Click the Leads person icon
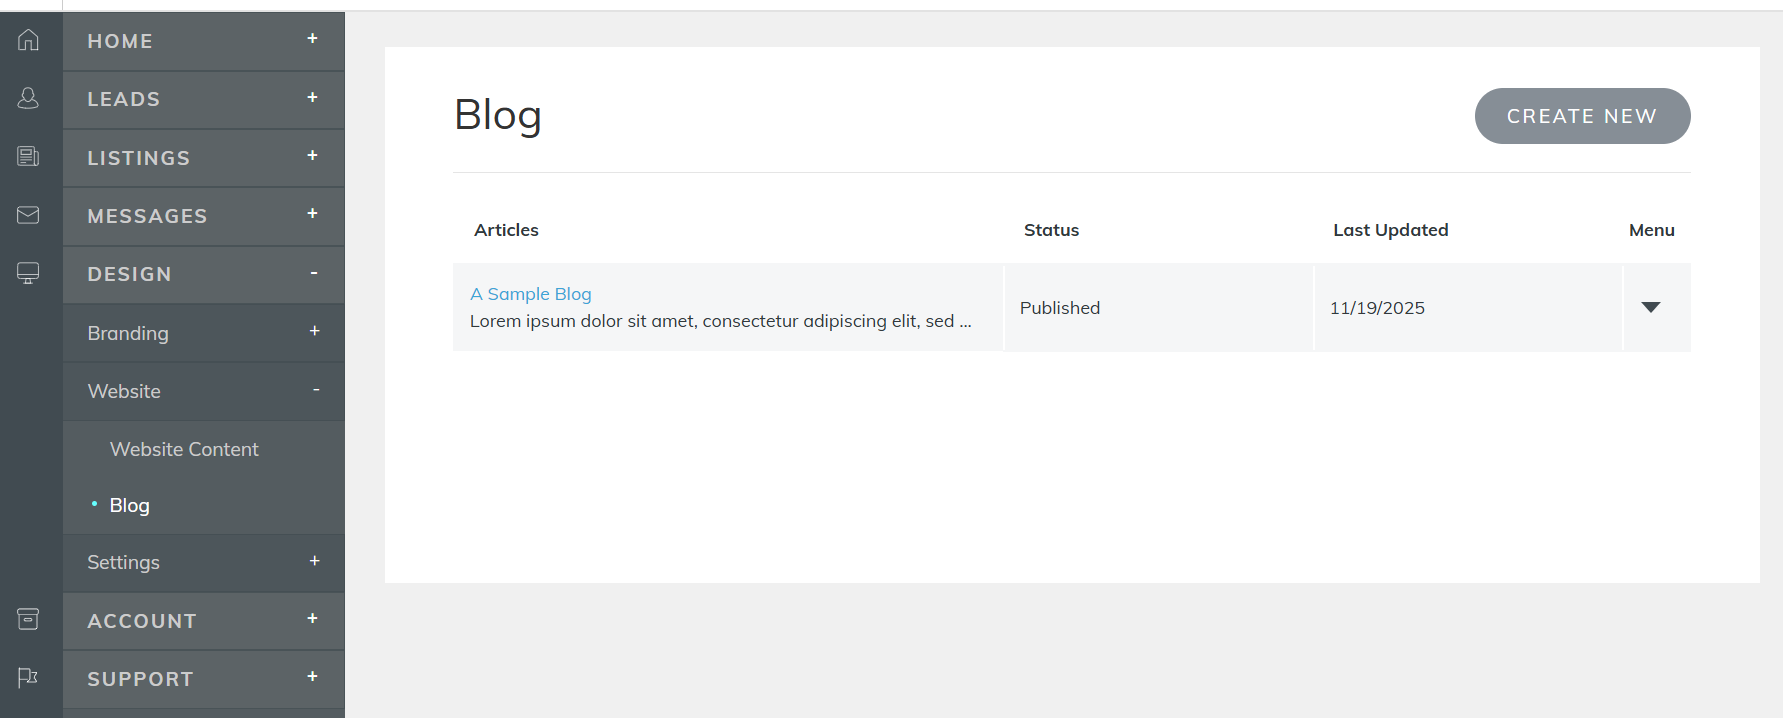Viewport: 1783px width, 718px height. [28, 98]
